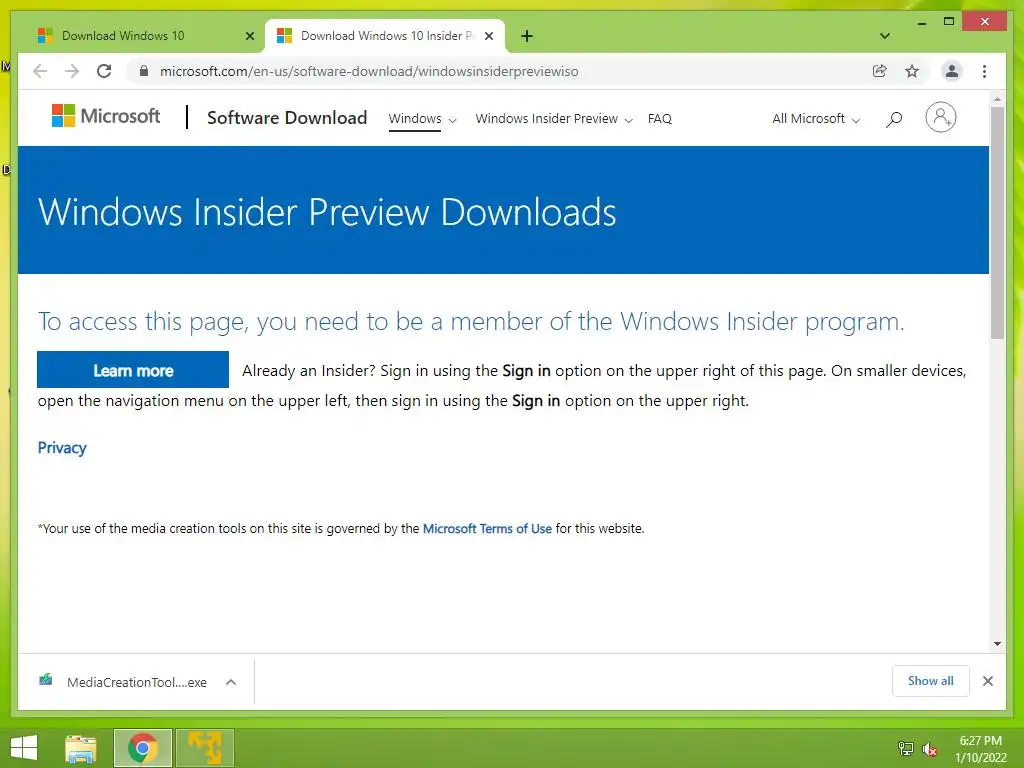Click MediaCreationTool file icon
The height and width of the screenshot is (768, 1024).
tap(46, 680)
